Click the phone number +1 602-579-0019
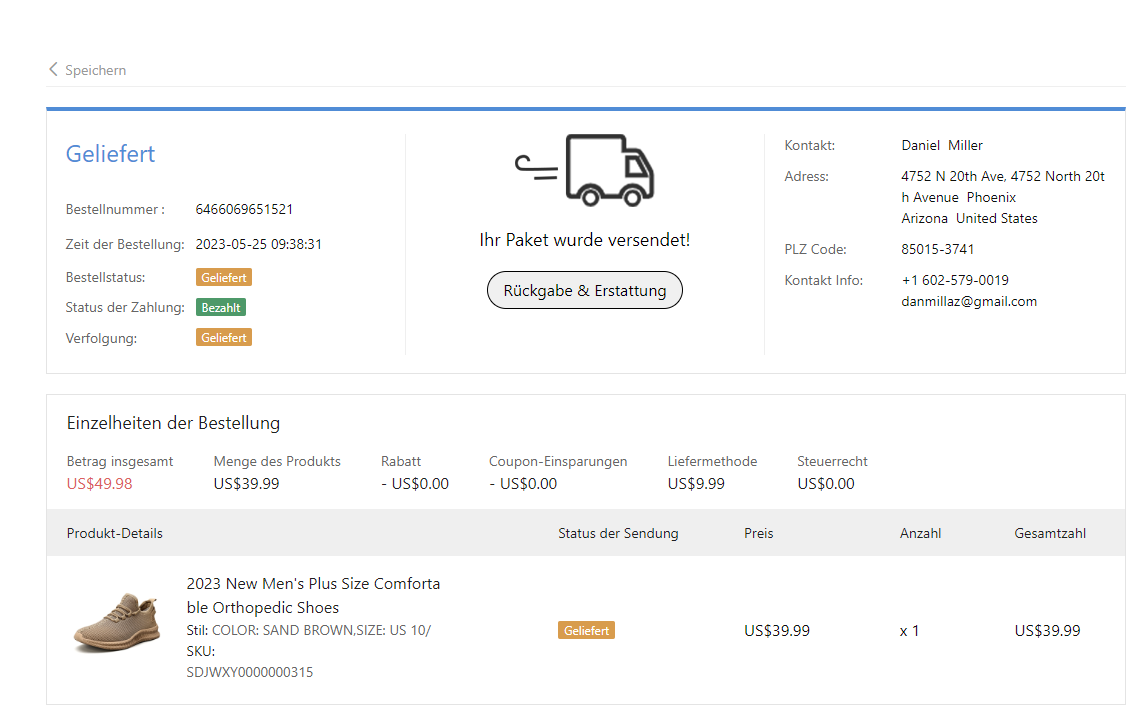Image resolution: width=1135 pixels, height=717 pixels. coord(954,280)
